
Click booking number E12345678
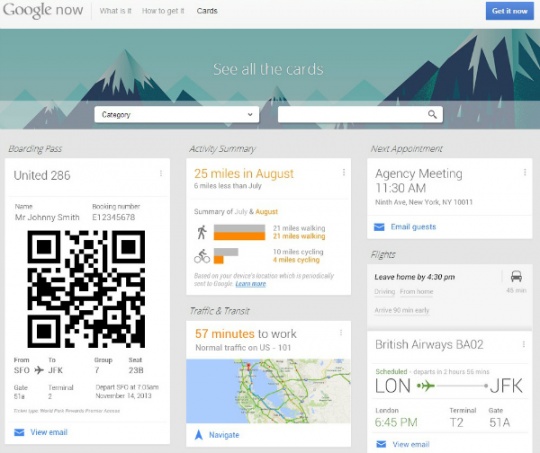(114, 217)
